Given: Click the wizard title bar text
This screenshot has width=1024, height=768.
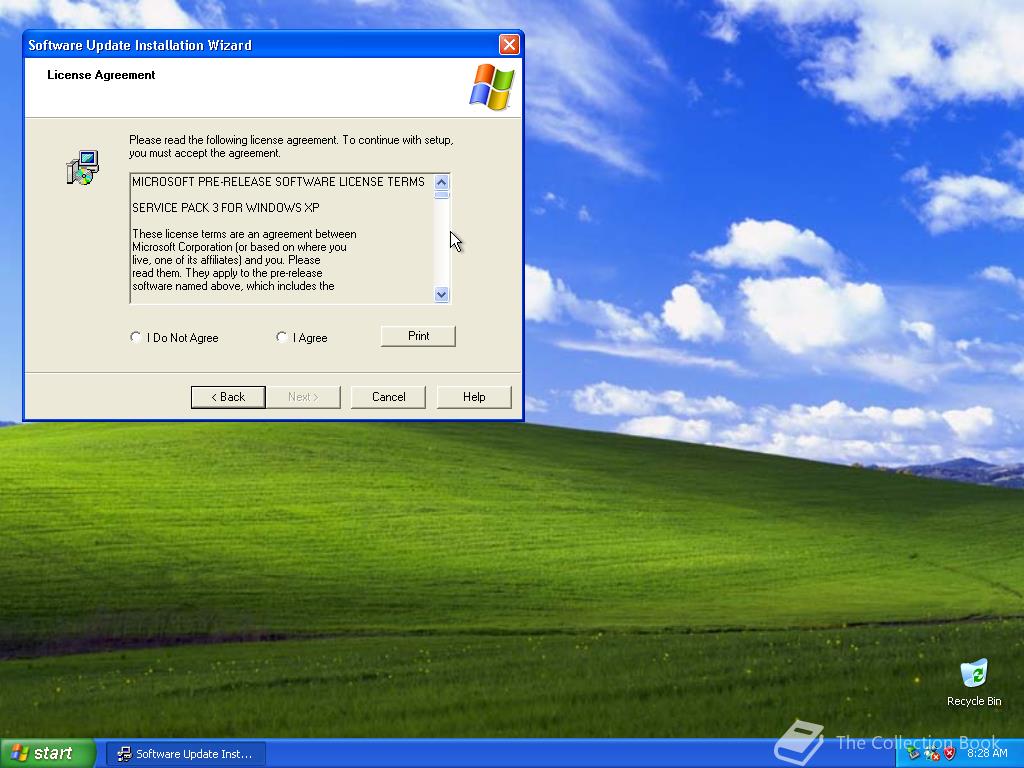Looking at the screenshot, I should point(140,45).
